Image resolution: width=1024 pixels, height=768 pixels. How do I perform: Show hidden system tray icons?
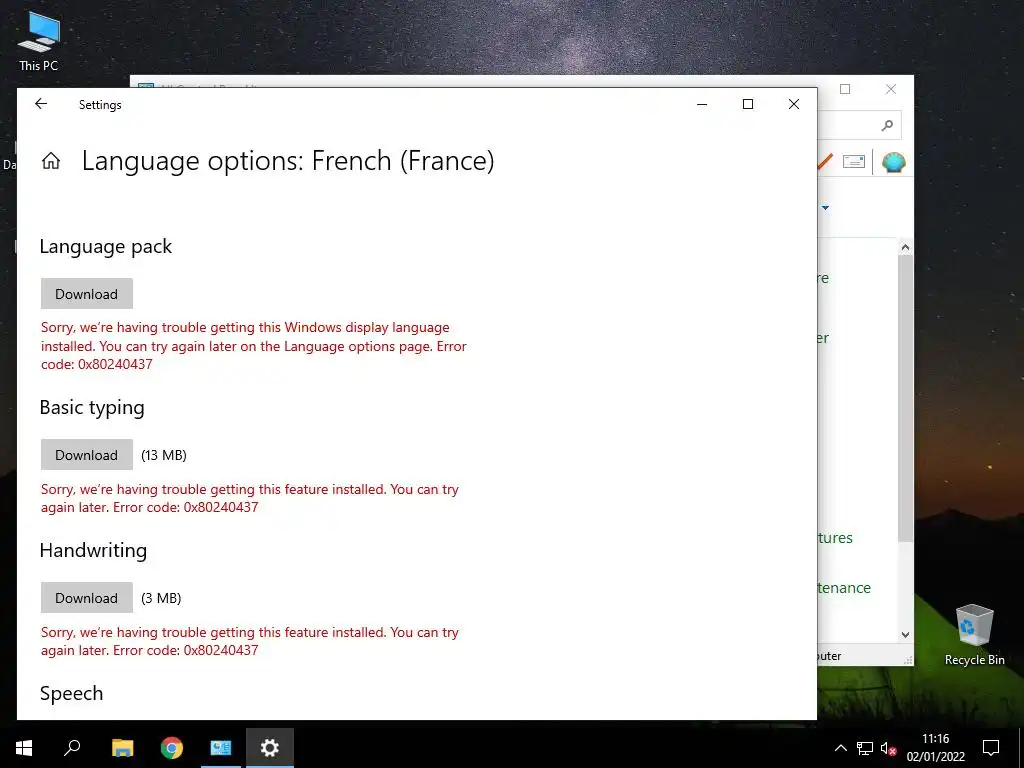(841, 748)
